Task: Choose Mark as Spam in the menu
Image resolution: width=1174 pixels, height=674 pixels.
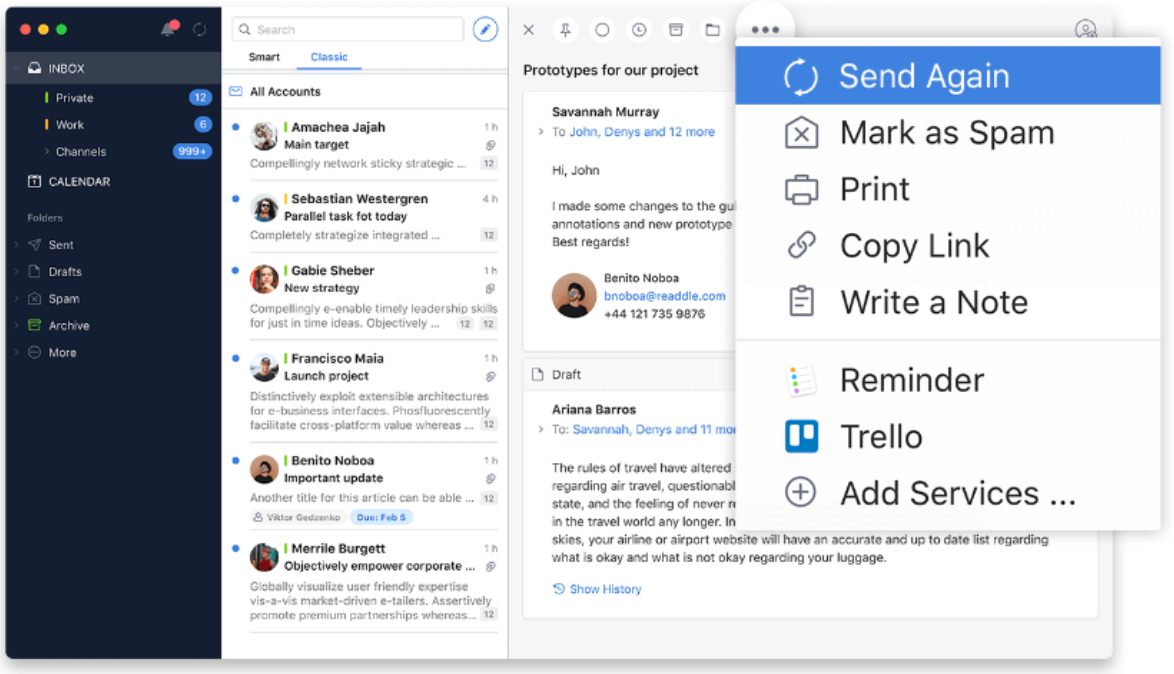Action: click(946, 133)
